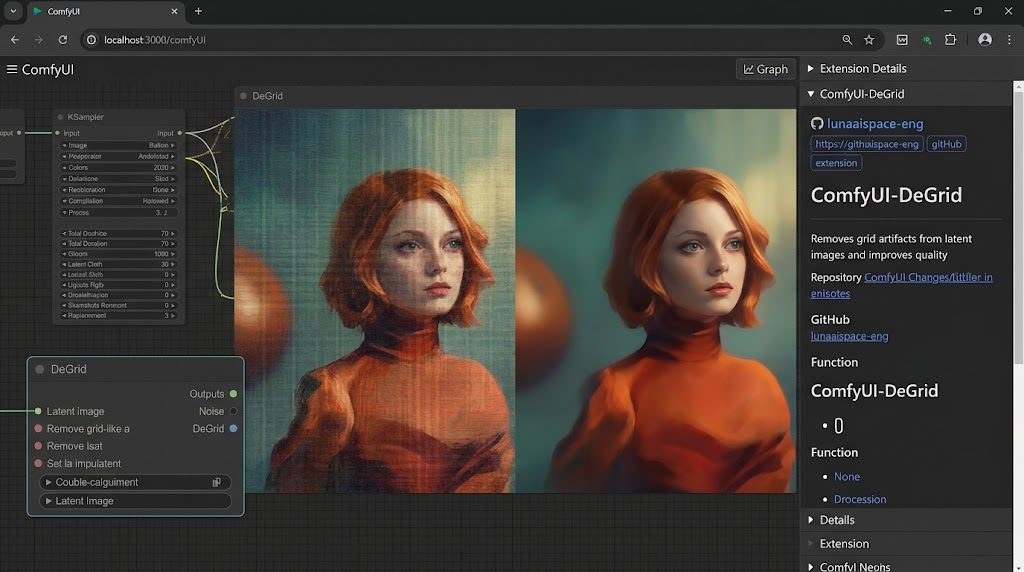Click the GitHub logo beside lunaaispace-eng heading
1024x572 pixels.
817,123
